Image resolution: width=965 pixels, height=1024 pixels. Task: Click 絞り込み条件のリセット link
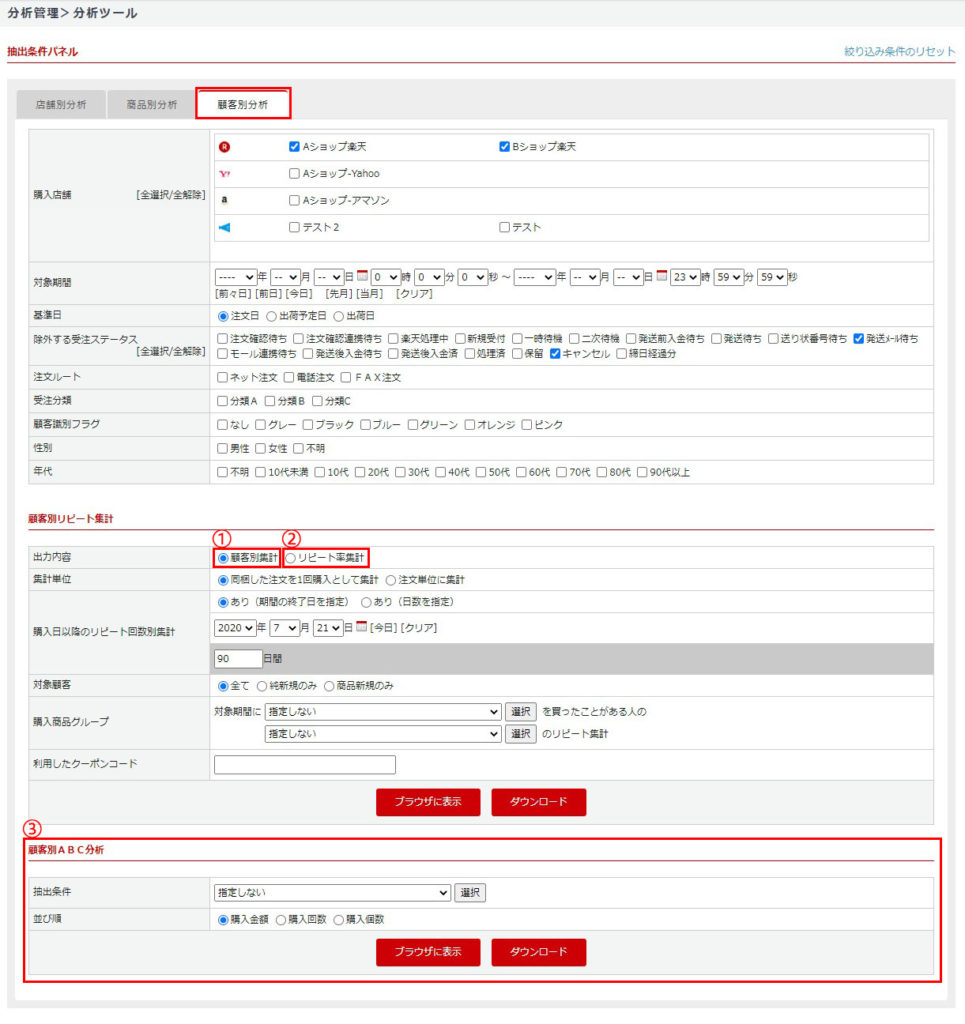click(899, 51)
